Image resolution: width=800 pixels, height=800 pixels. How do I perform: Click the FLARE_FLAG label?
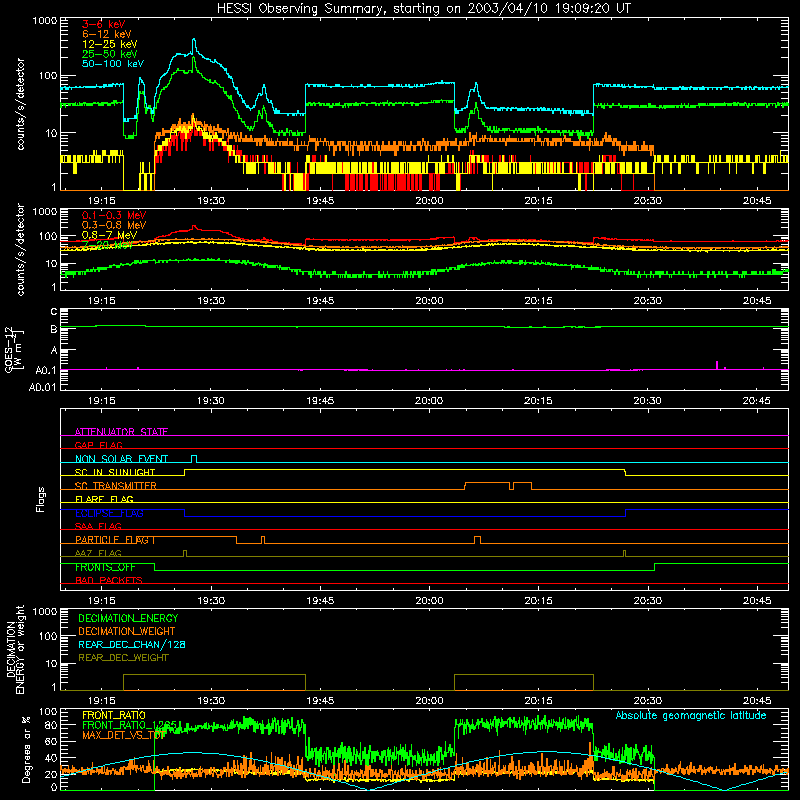104,499
